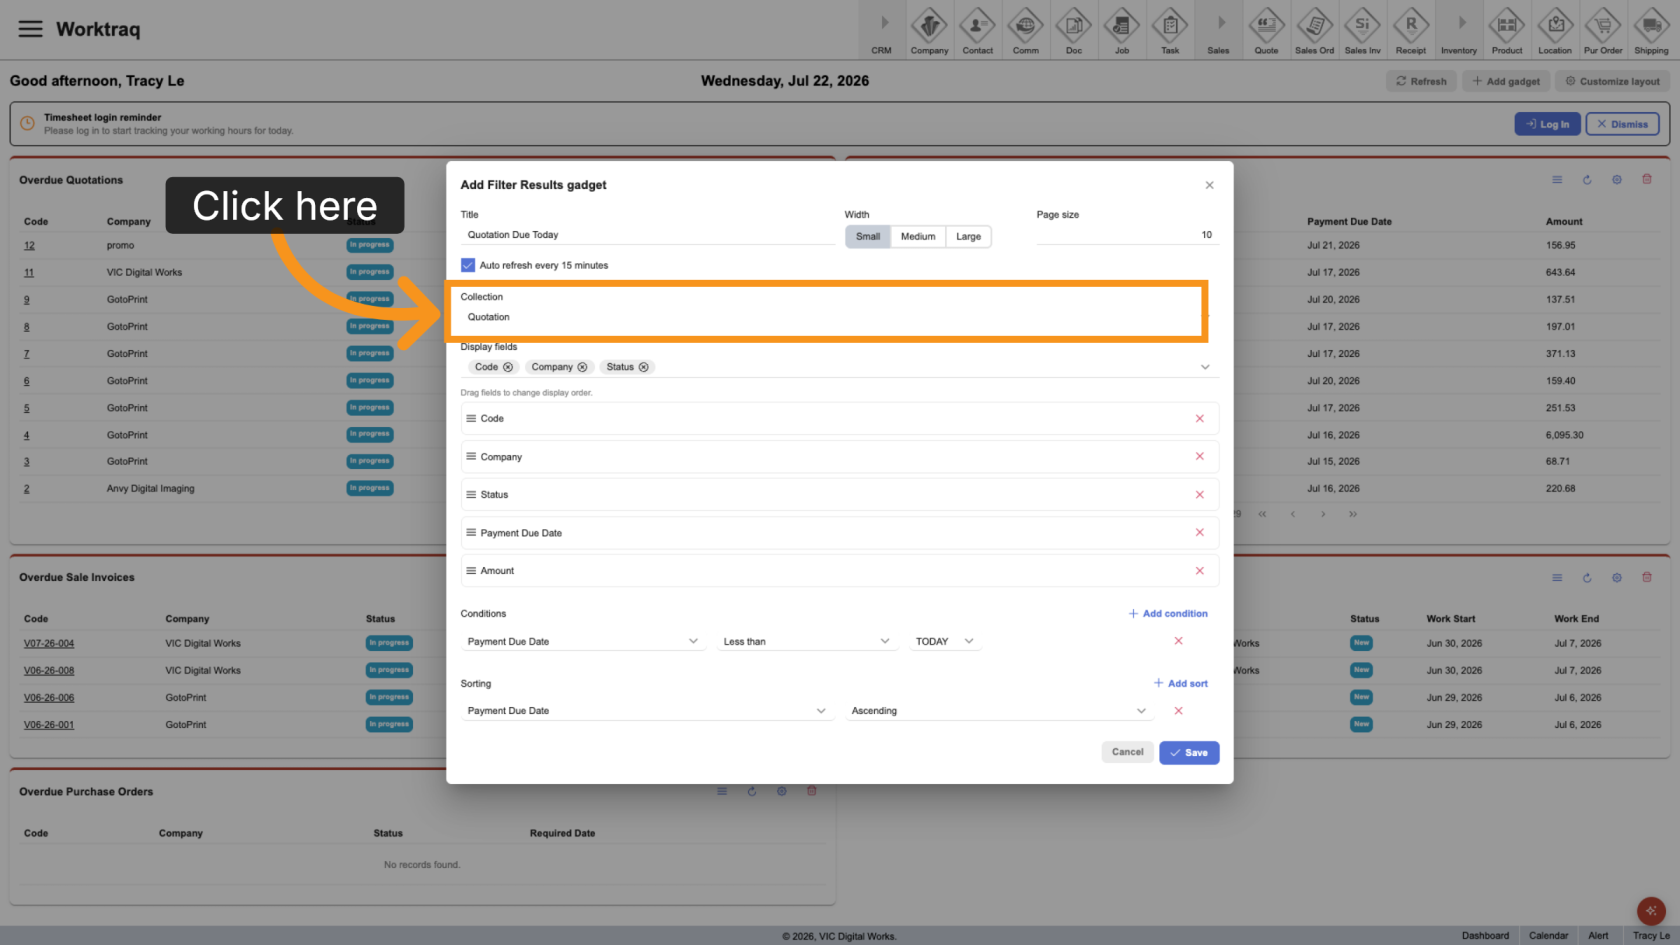Open the Pur Order module icon
Viewport: 1680px width, 945px height.
[x=1603, y=30]
